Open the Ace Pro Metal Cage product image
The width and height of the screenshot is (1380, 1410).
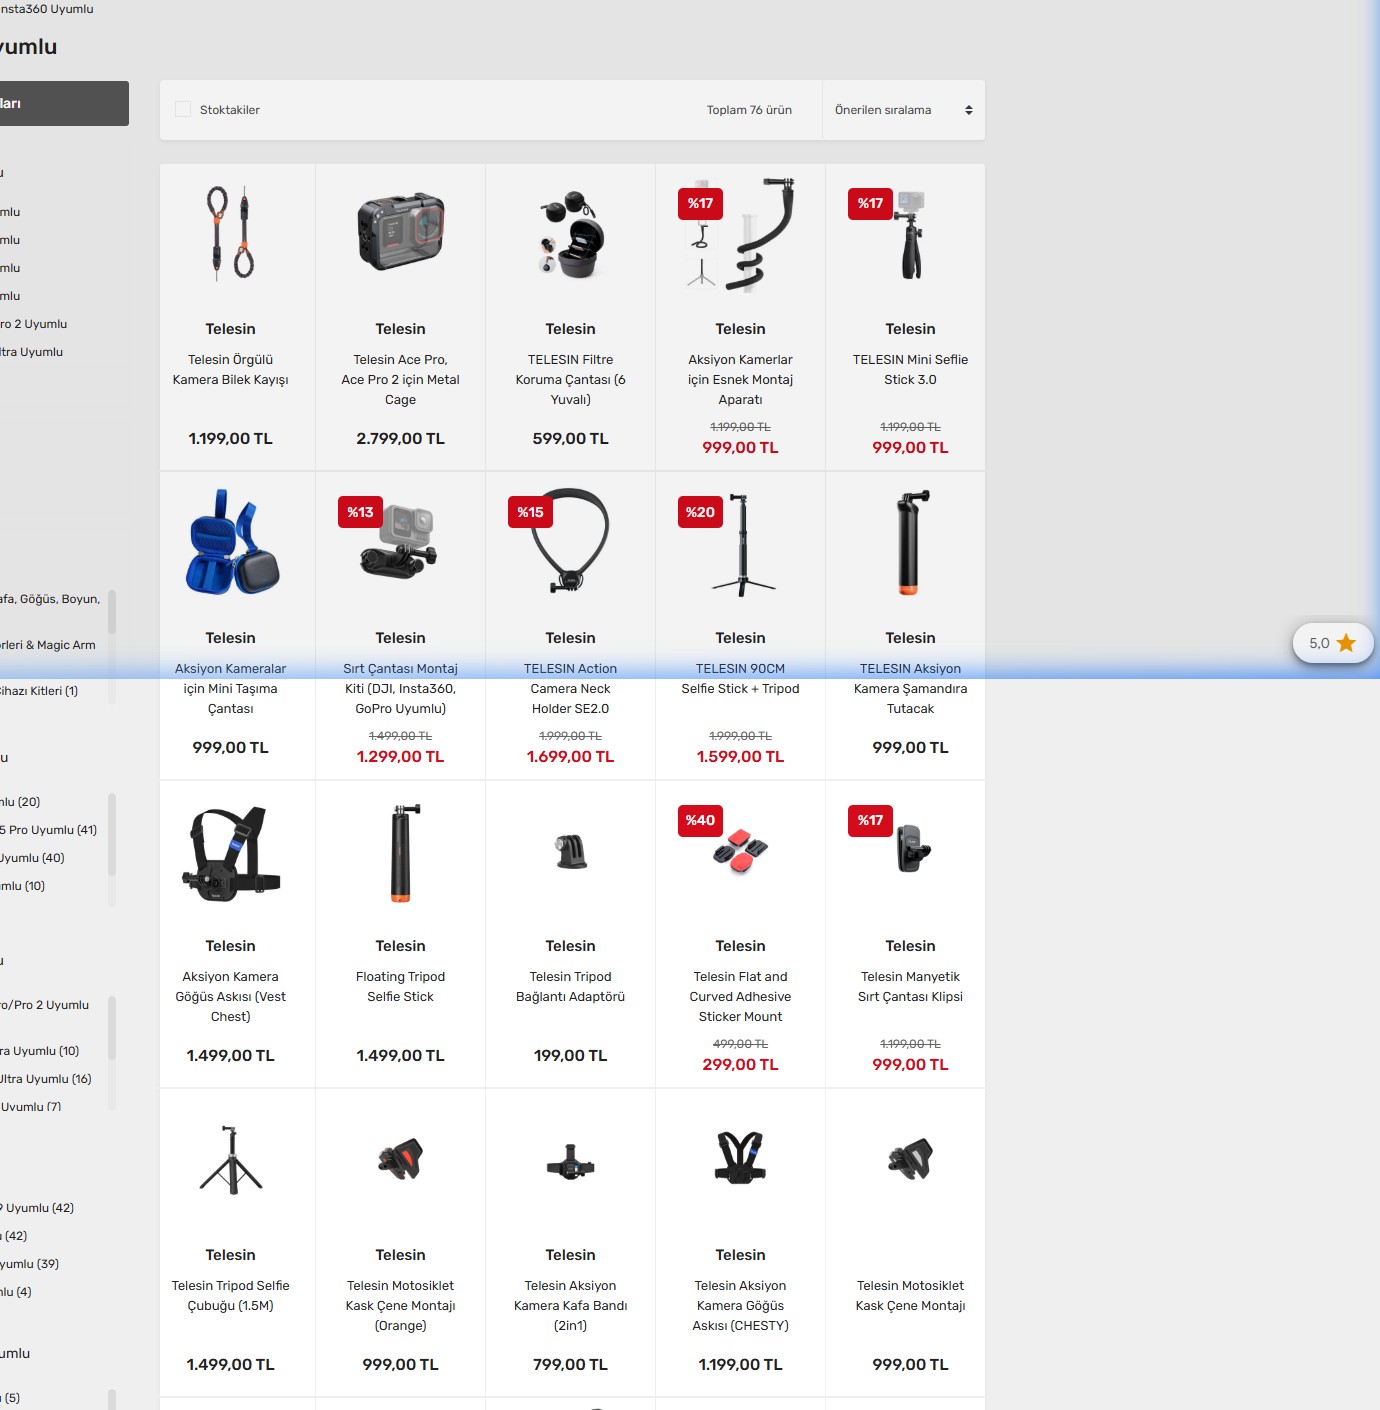click(401, 234)
